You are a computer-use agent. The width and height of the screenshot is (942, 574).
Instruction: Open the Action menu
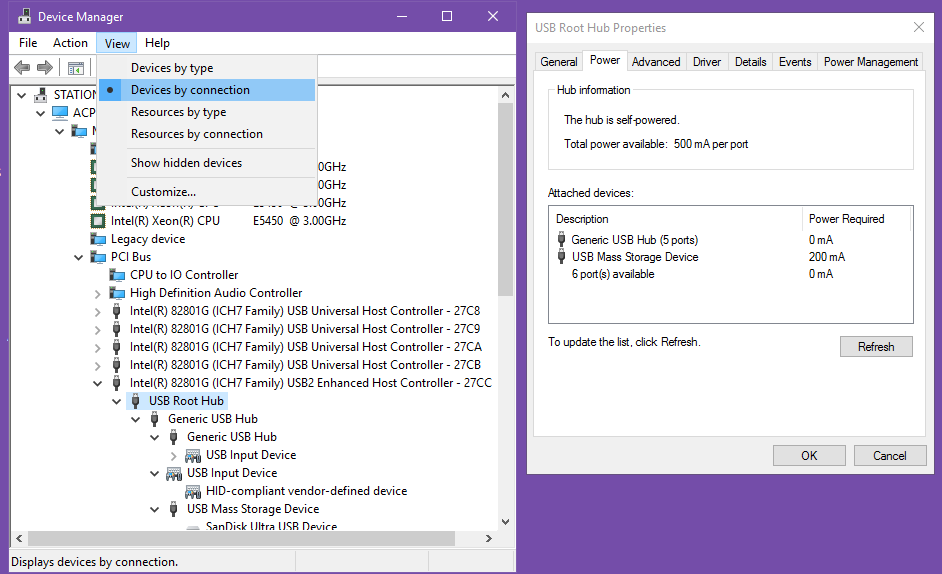coord(70,43)
